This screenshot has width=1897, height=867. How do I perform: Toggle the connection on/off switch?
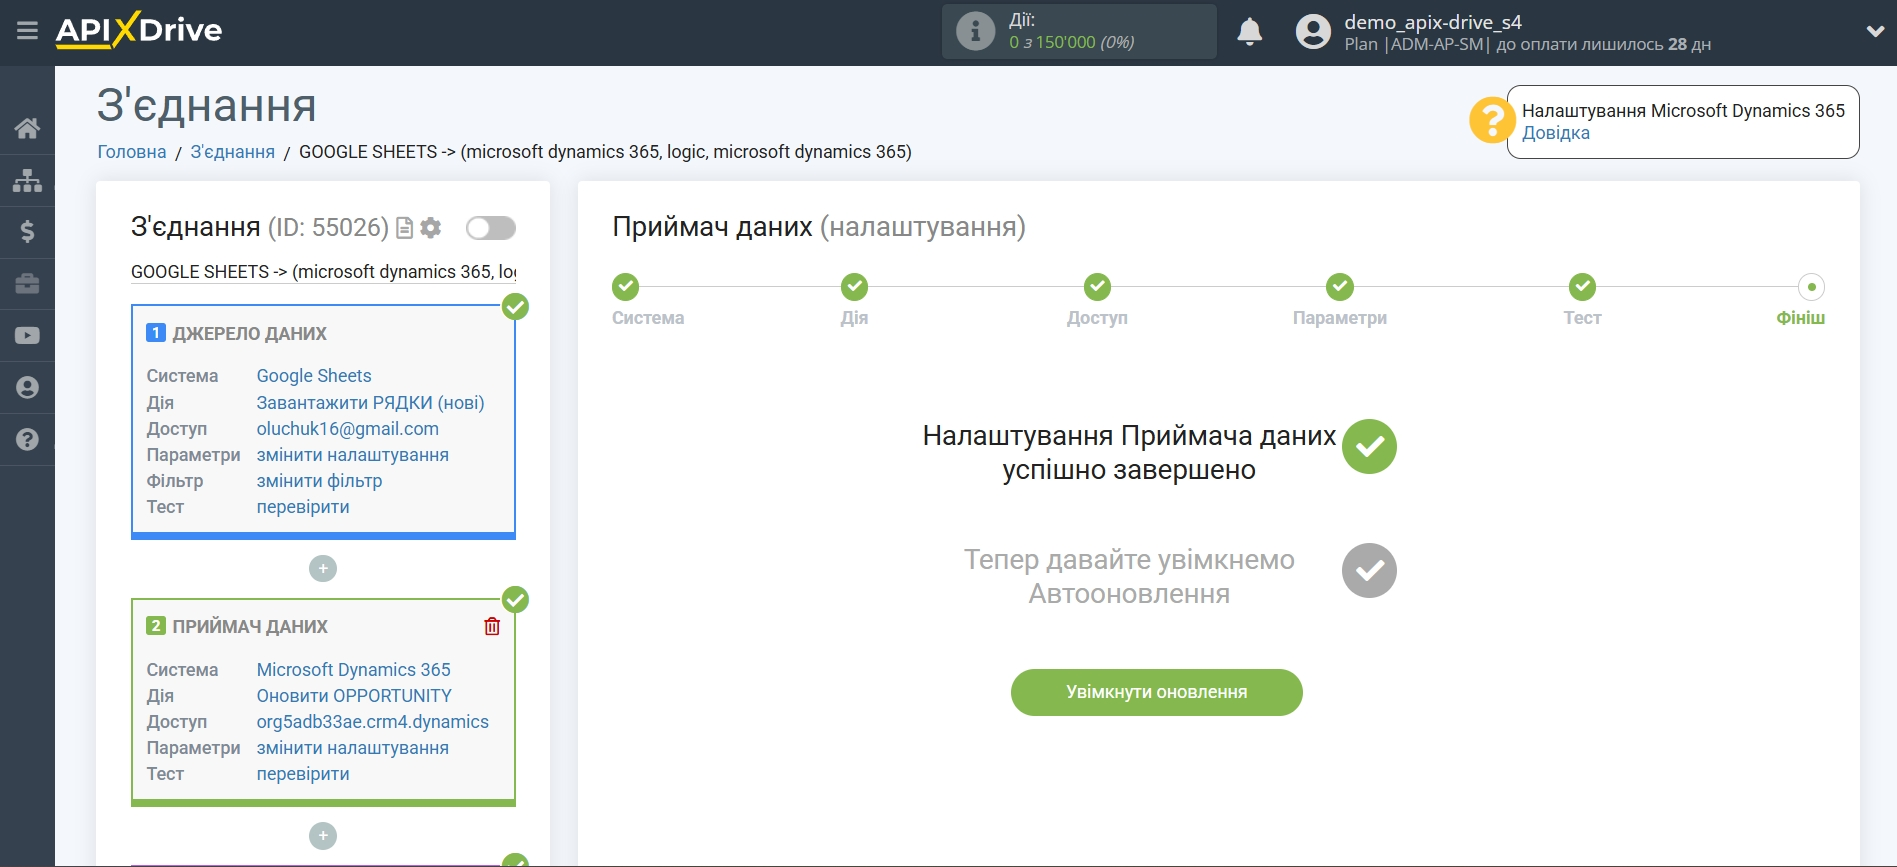pyautogui.click(x=491, y=228)
